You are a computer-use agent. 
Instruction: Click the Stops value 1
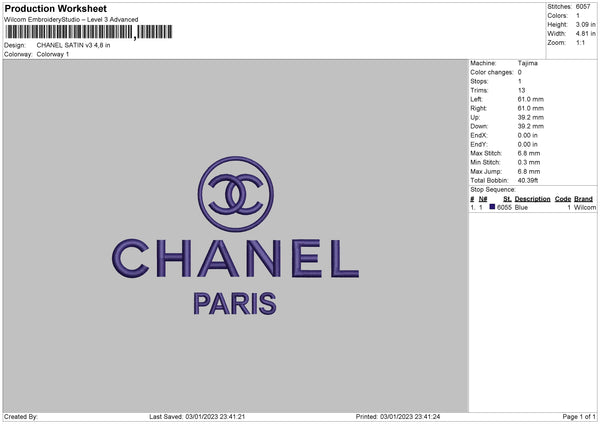[x=520, y=81]
